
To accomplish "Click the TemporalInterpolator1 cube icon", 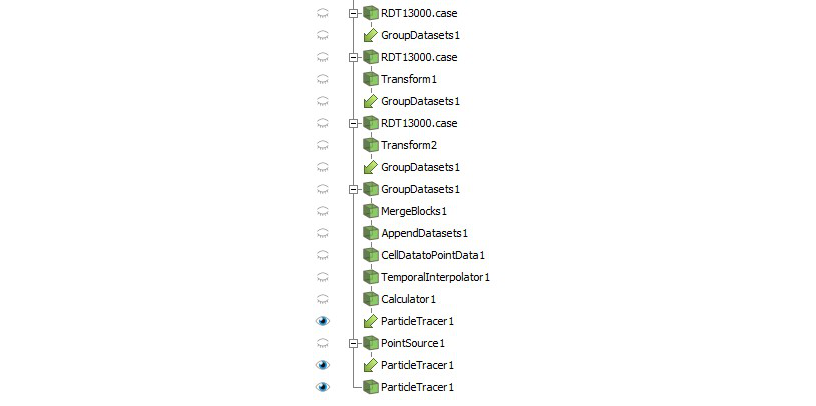I will (x=371, y=277).
